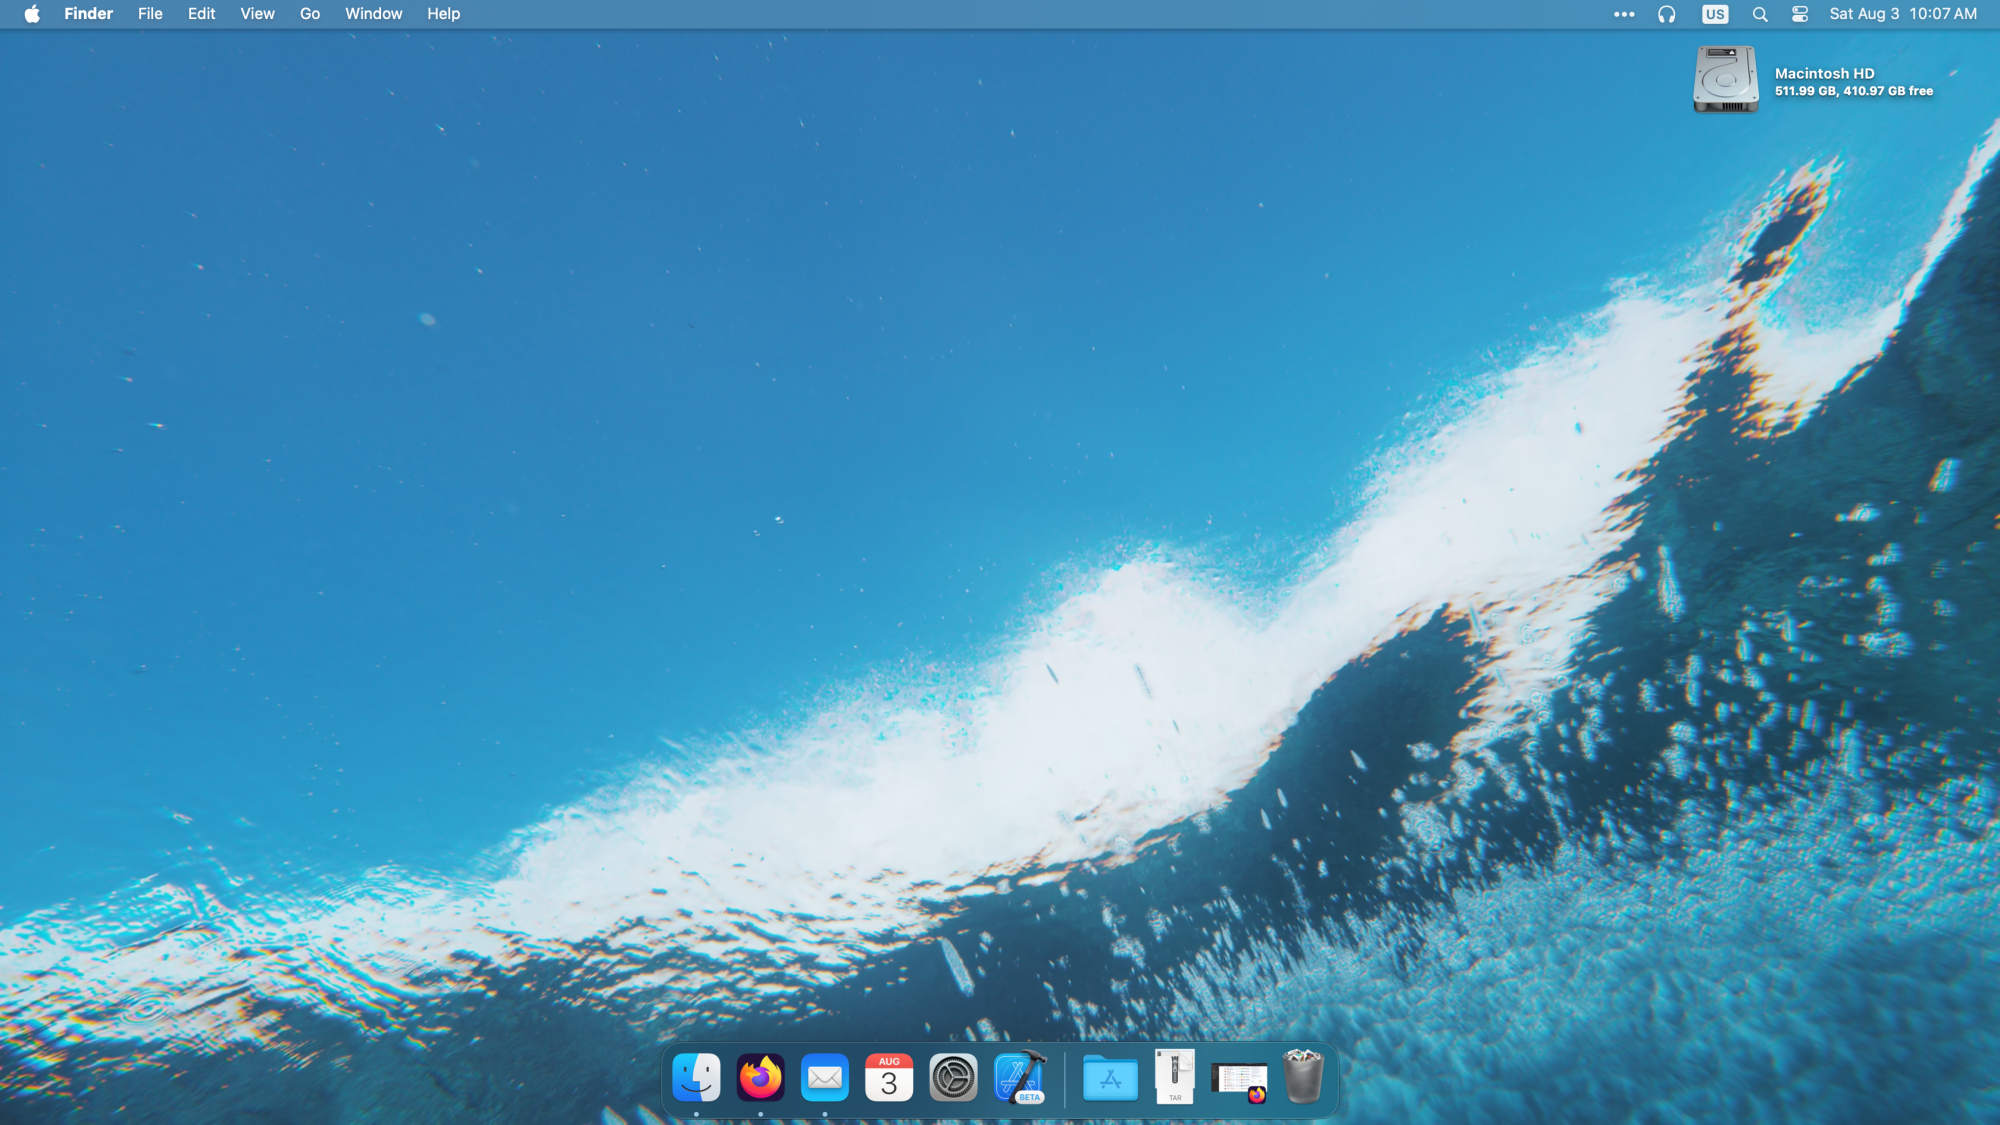The width and height of the screenshot is (2000, 1125).
Task: Open the Mail app
Action: tap(824, 1078)
